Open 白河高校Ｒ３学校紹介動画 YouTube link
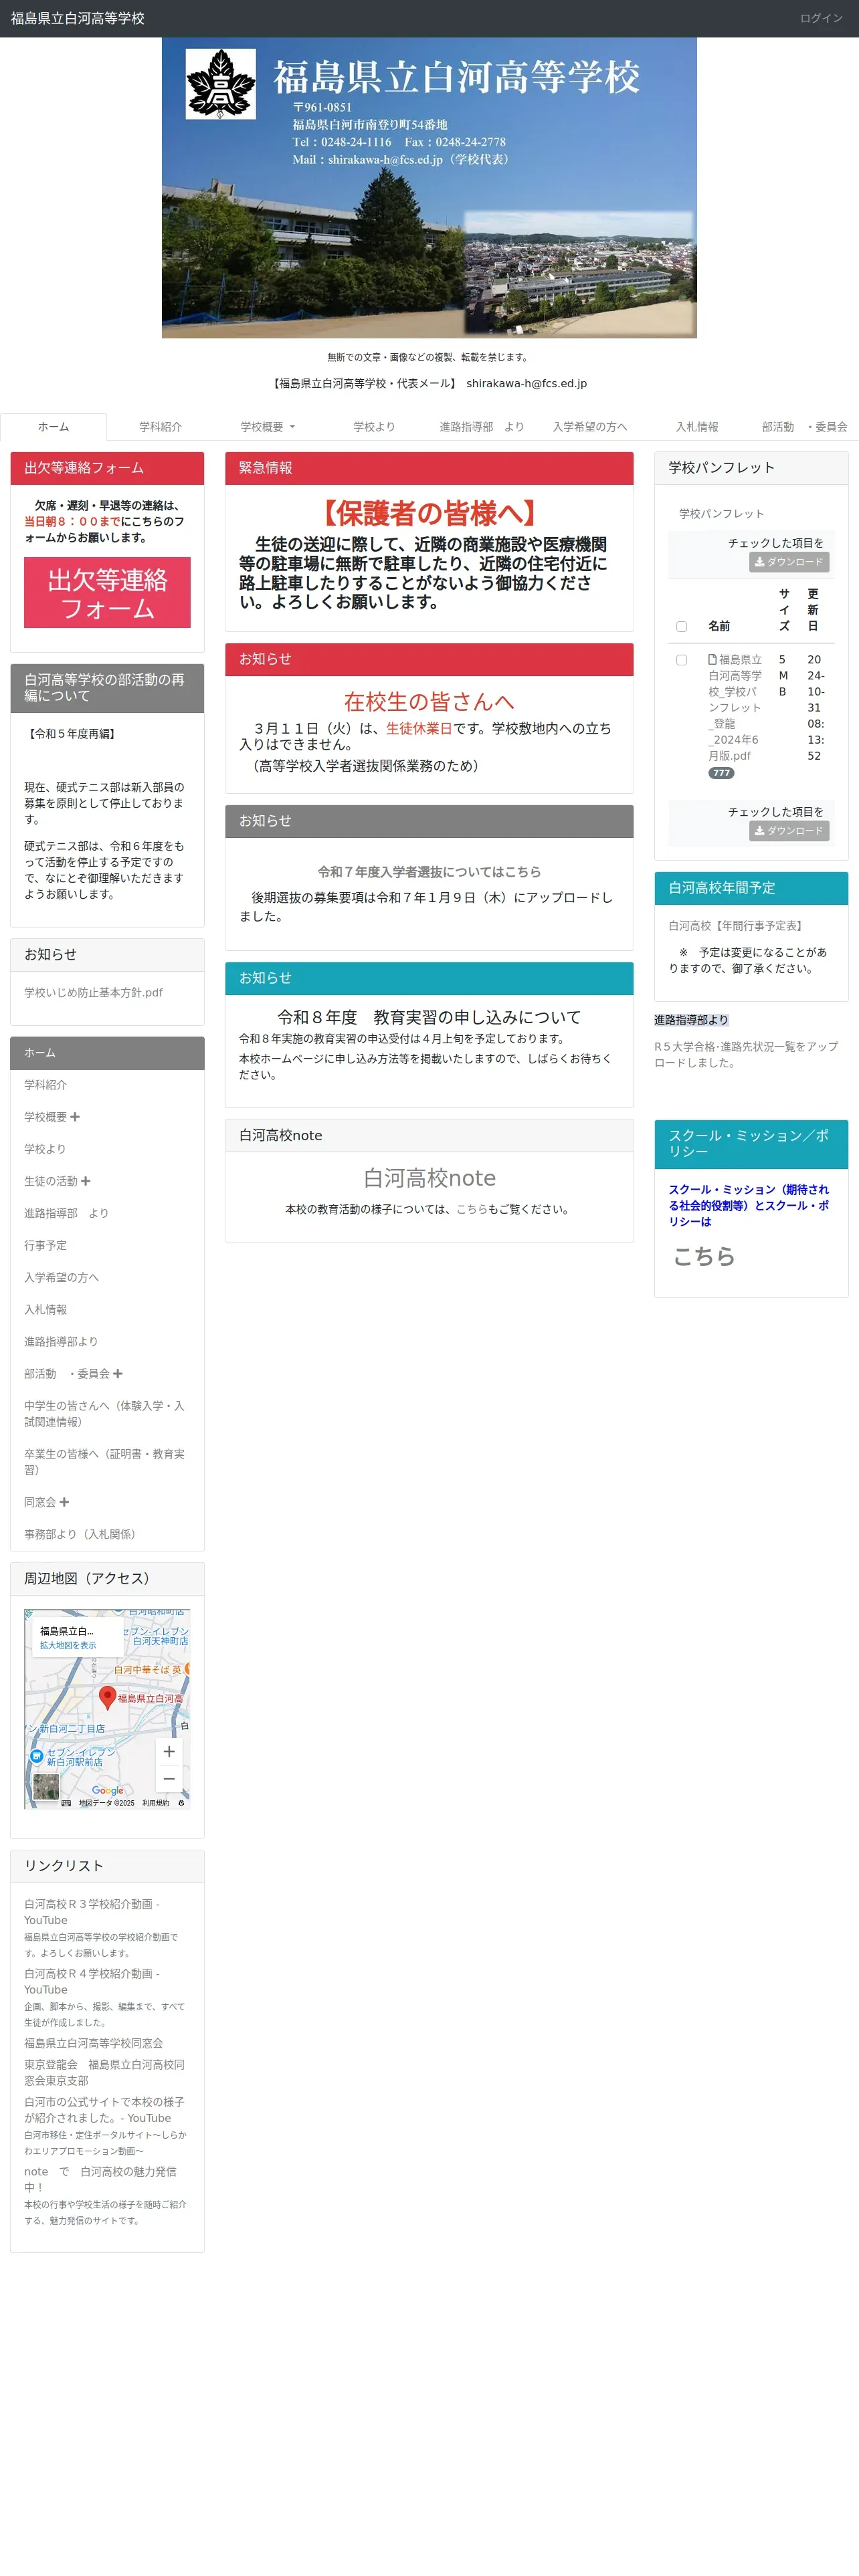 pos(92,1912)
